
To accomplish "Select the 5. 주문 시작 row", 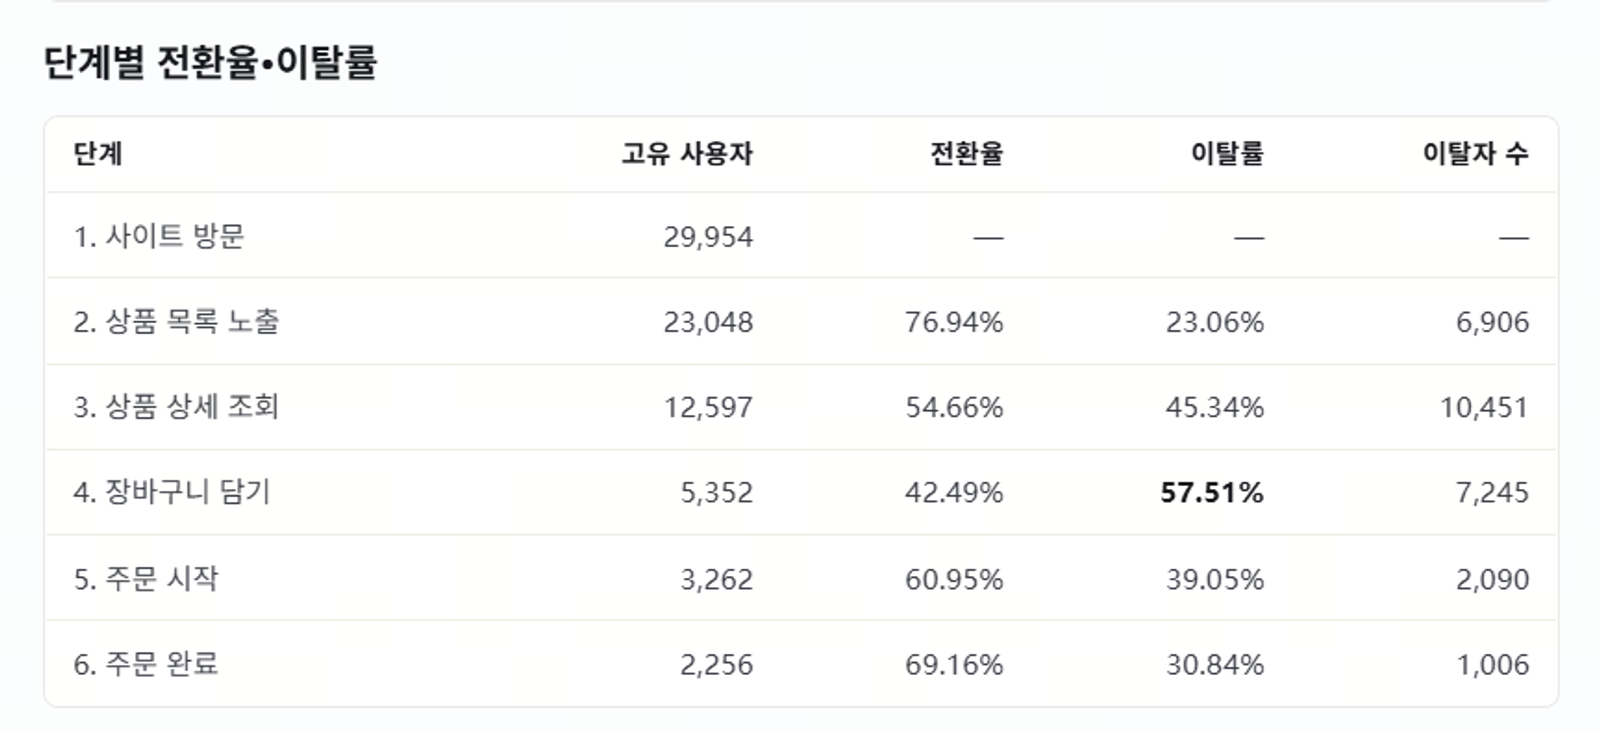I will pyautogui.click(x=800, y=578).
